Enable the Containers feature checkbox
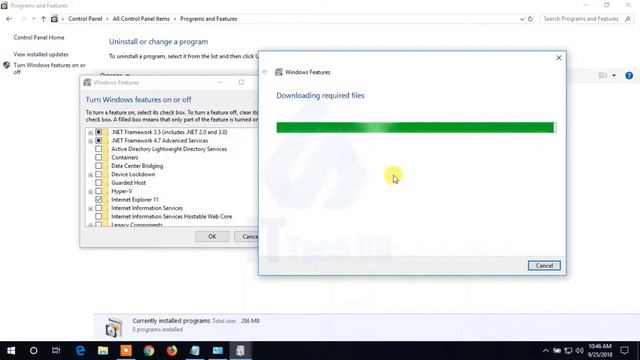 tap(98, 157)
